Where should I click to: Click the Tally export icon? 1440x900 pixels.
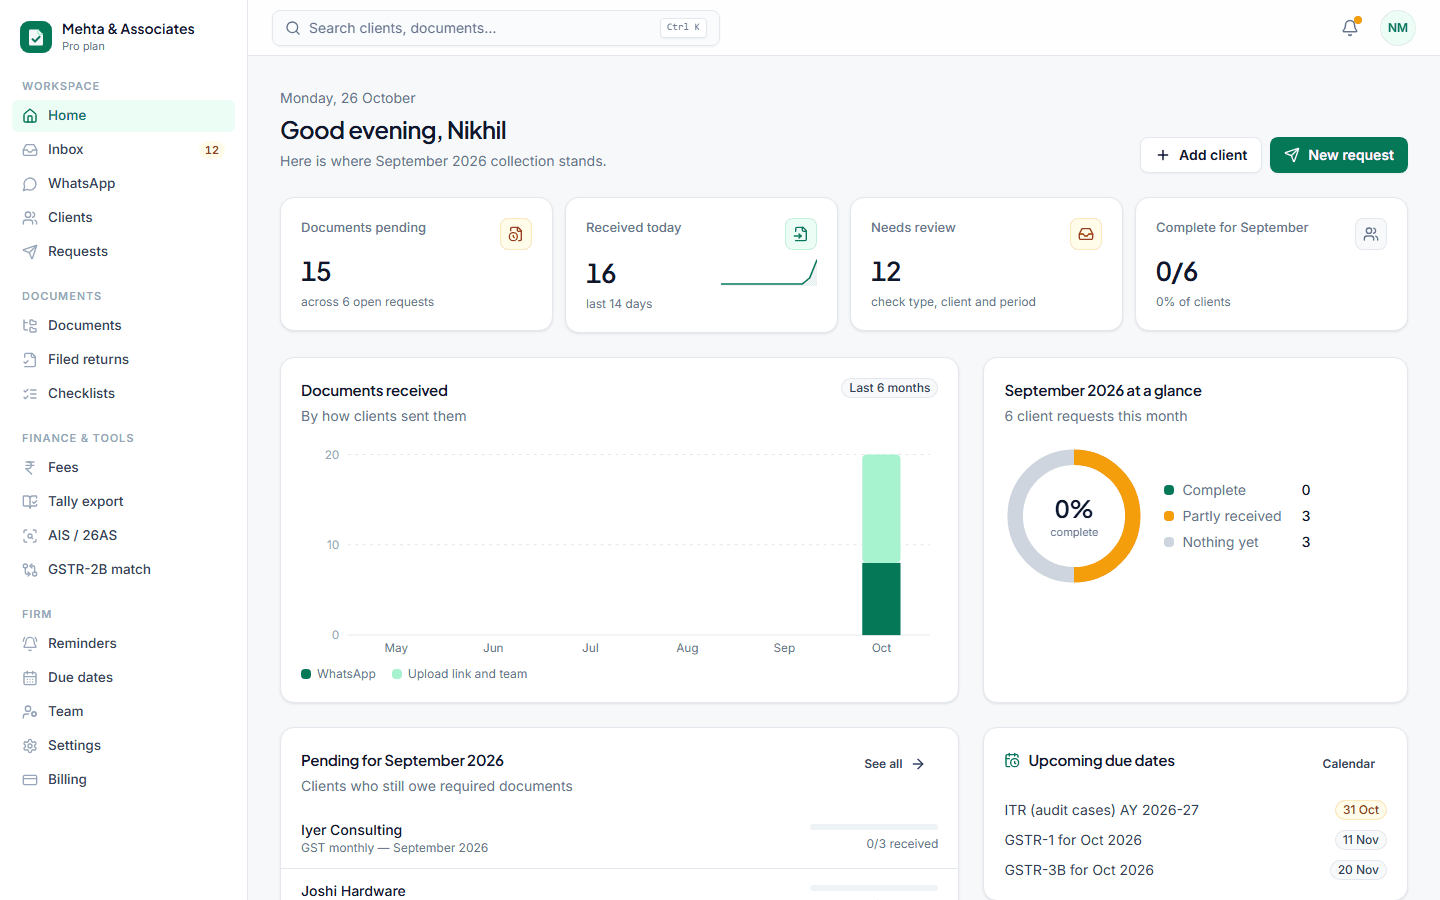tap(30, 502)
